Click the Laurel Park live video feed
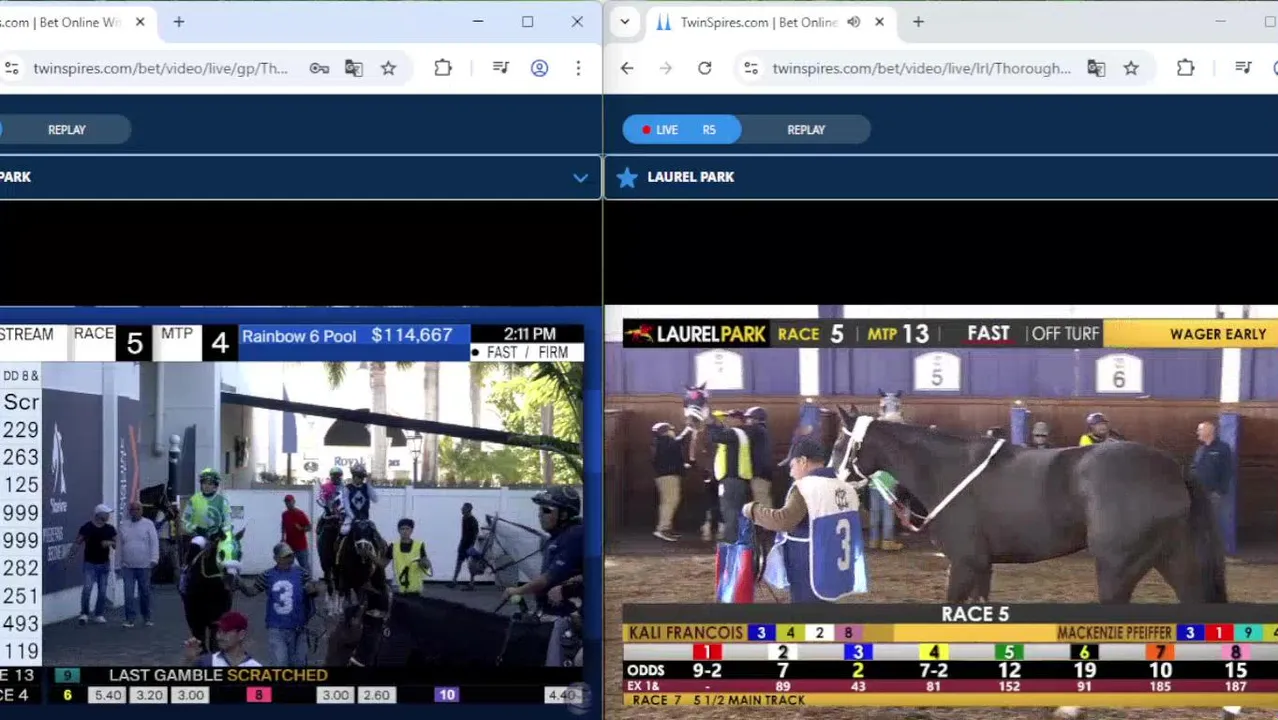1278x720 pixels. tap(941, 510)
